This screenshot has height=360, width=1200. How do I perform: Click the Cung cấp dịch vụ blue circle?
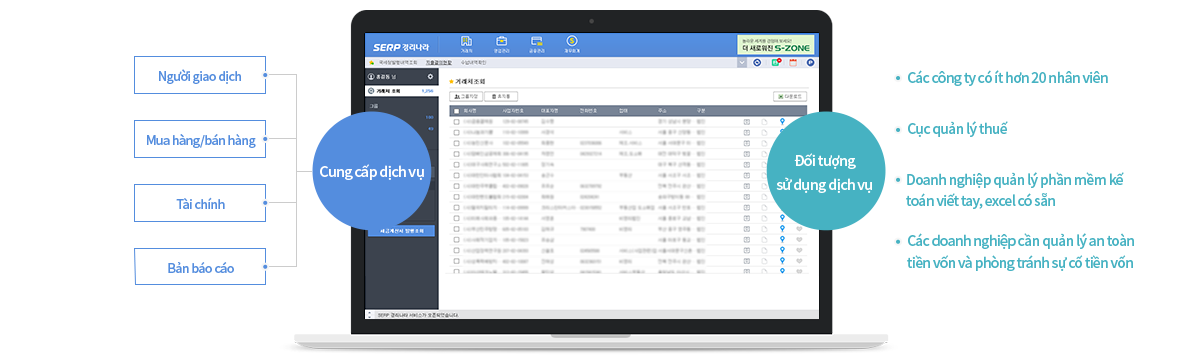point(371,171)
